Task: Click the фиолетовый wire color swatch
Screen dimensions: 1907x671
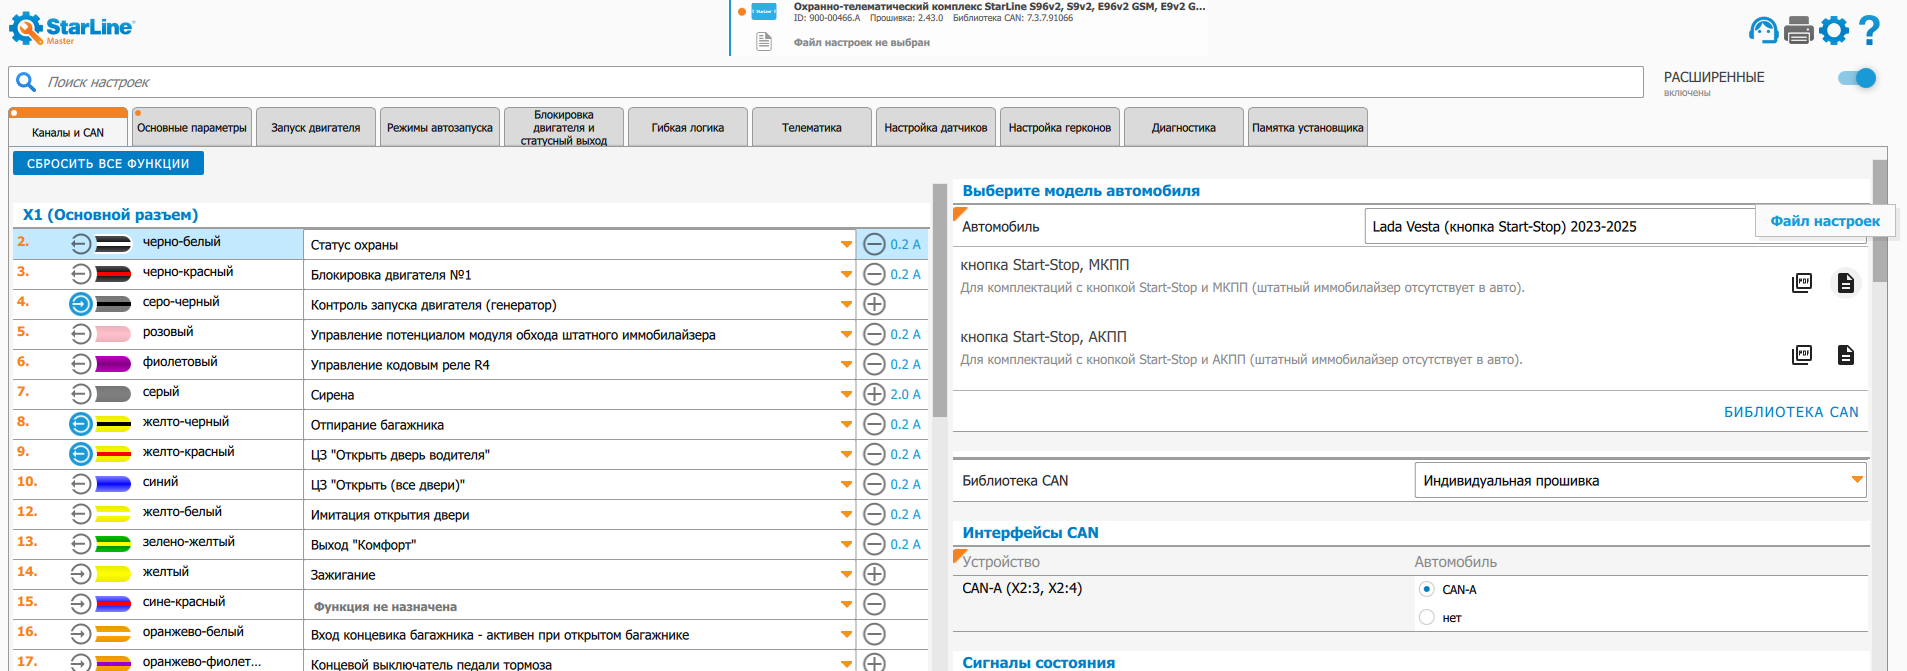Action: pyautogui.click(x=113, y=364)
